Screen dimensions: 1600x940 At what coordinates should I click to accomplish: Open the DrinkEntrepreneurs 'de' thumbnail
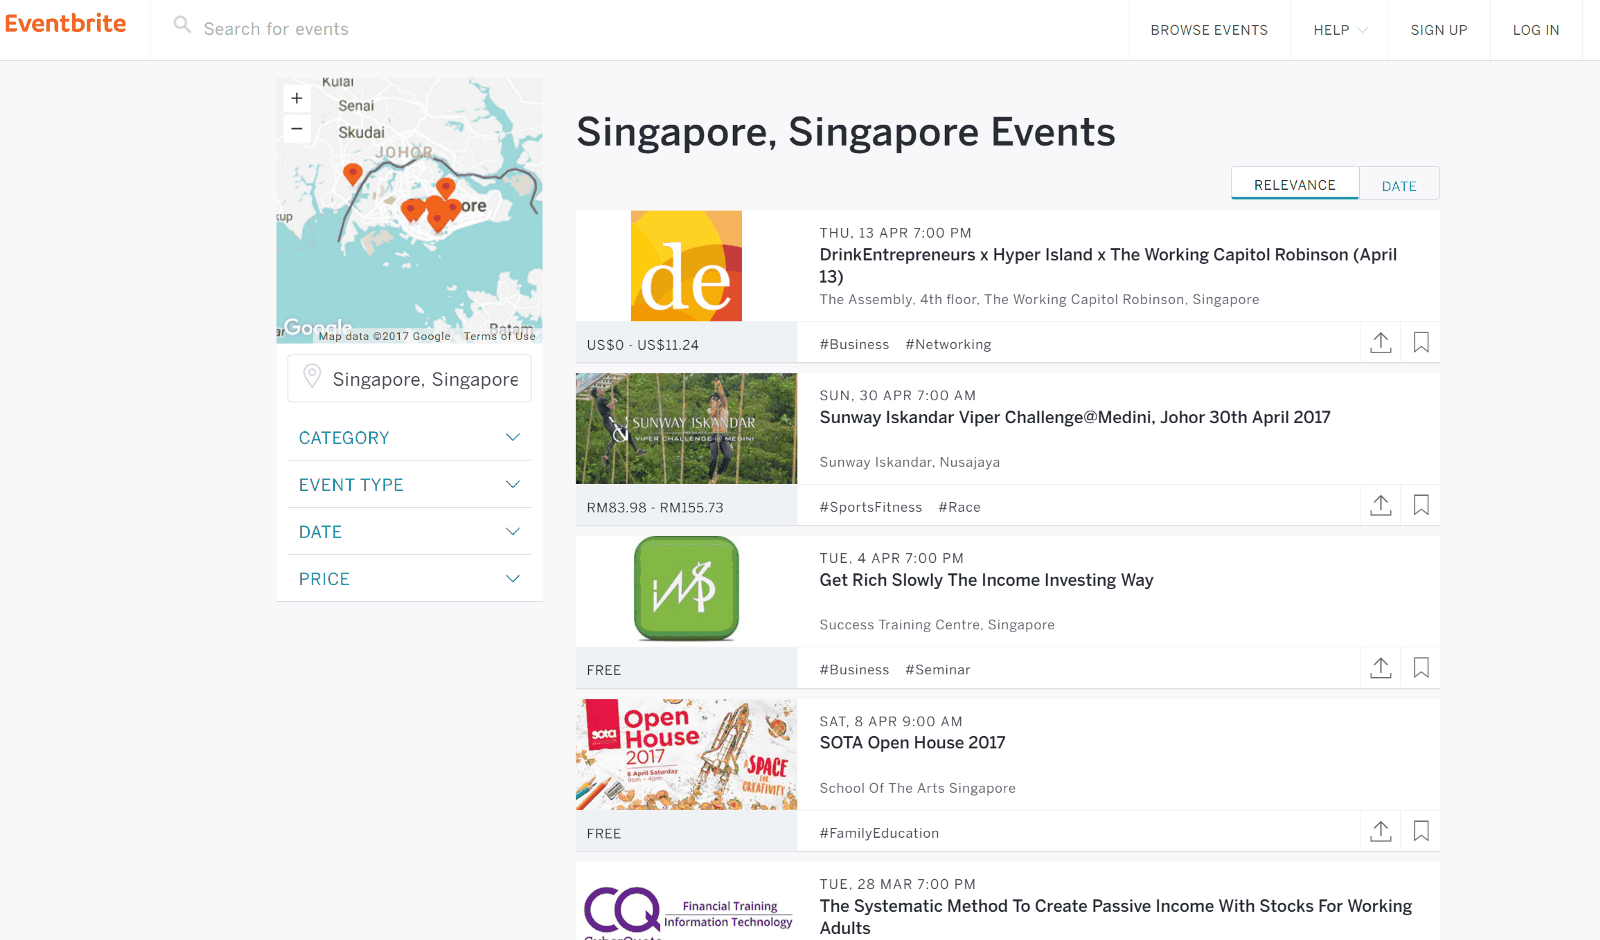pyautogui.click(x=686, y=266)
